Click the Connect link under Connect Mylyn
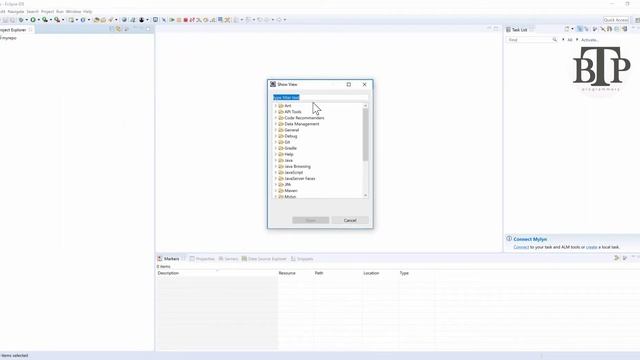Viewport: 640px width, 360px height. pyautogui.click(x=521, y=247)
